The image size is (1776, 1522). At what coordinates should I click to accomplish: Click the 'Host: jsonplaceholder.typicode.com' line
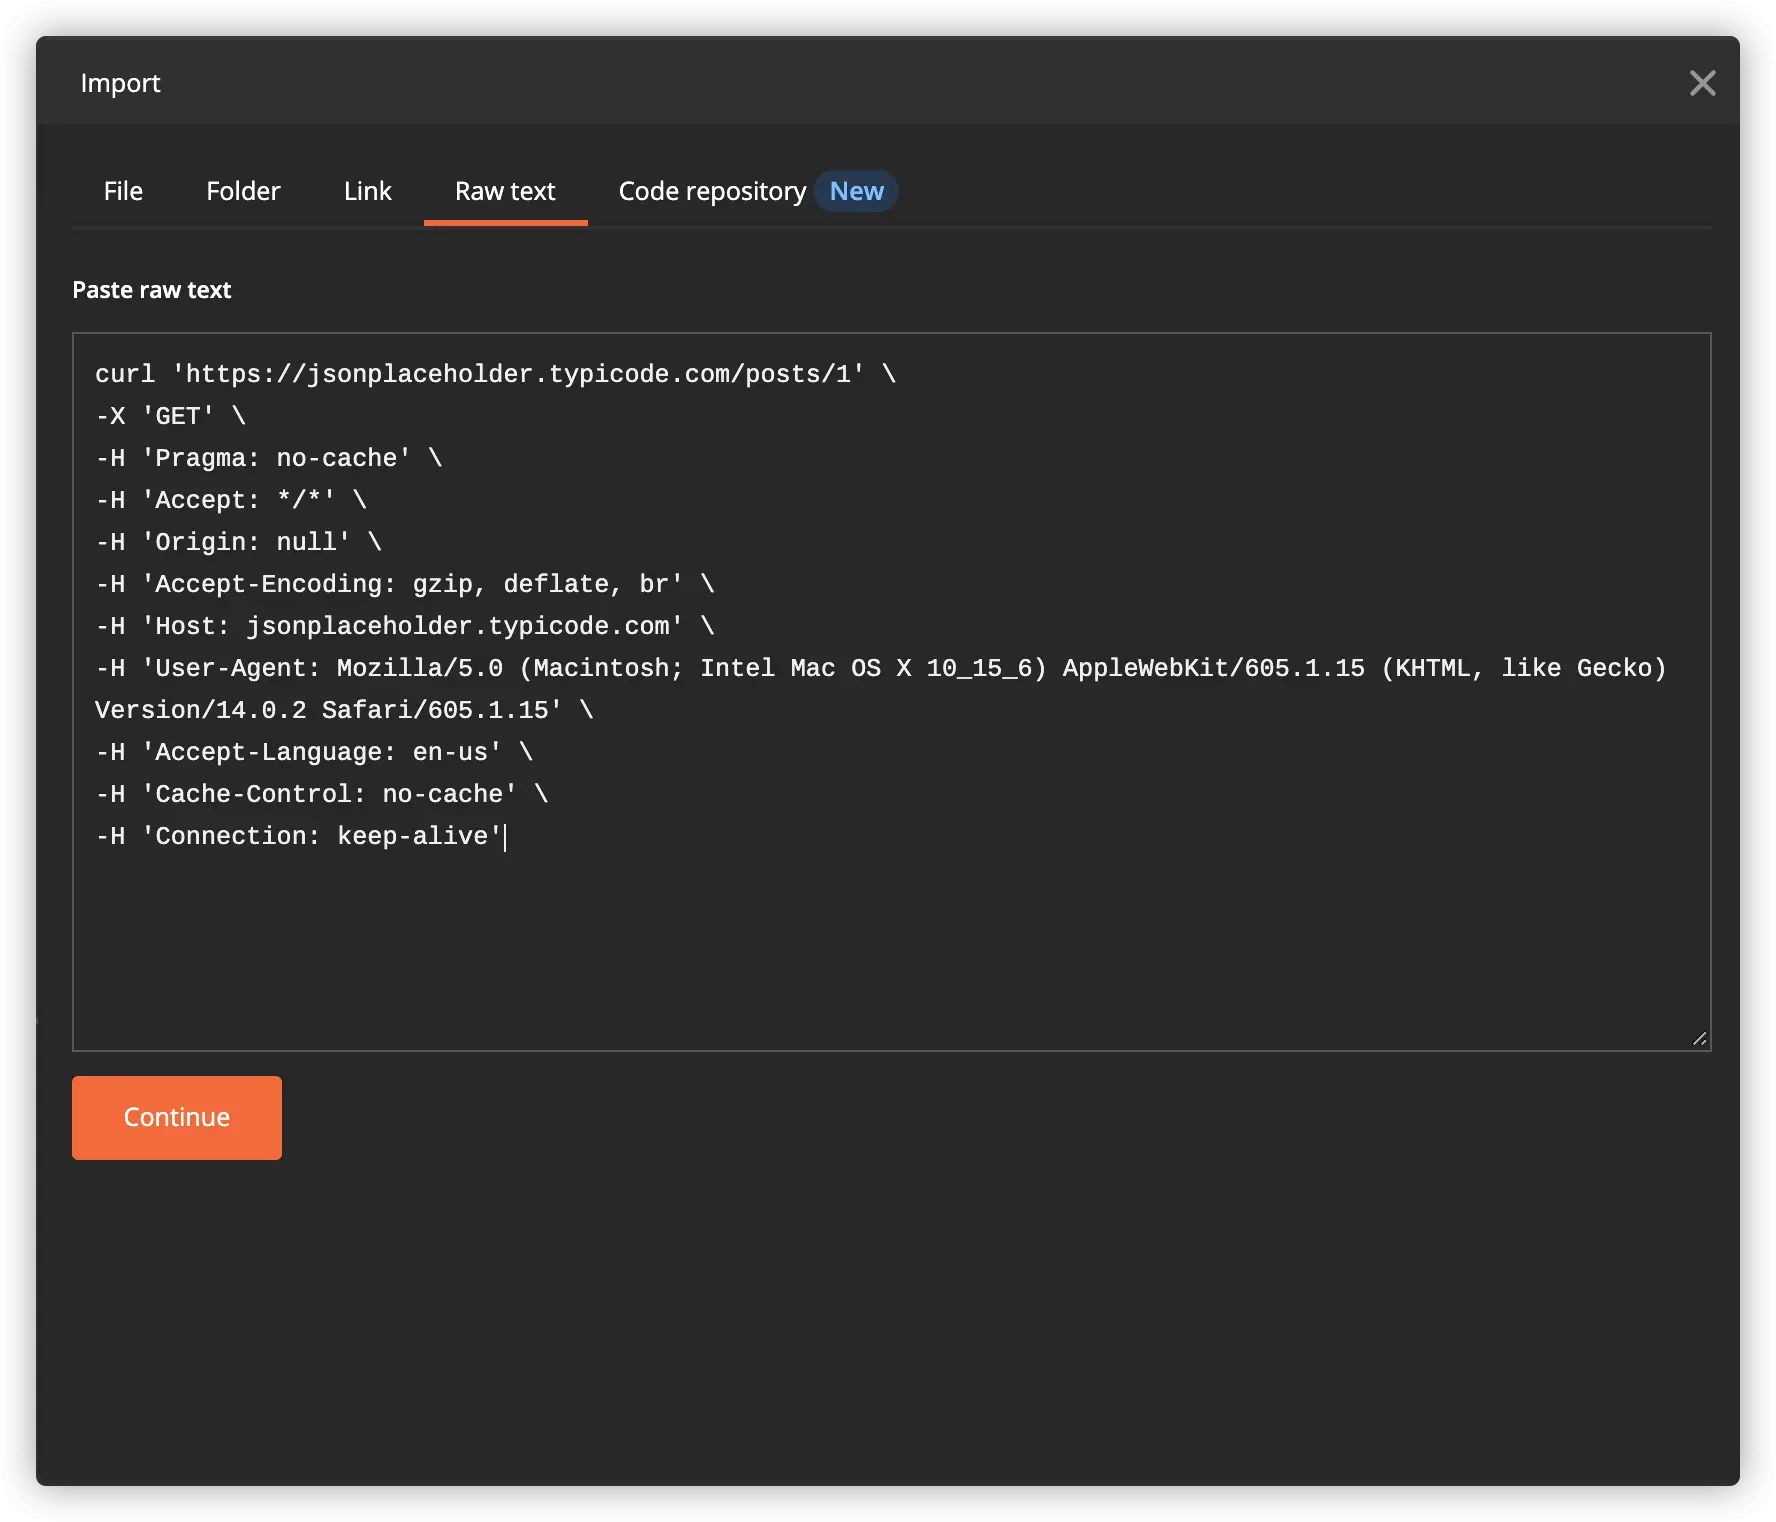[405, 626]
